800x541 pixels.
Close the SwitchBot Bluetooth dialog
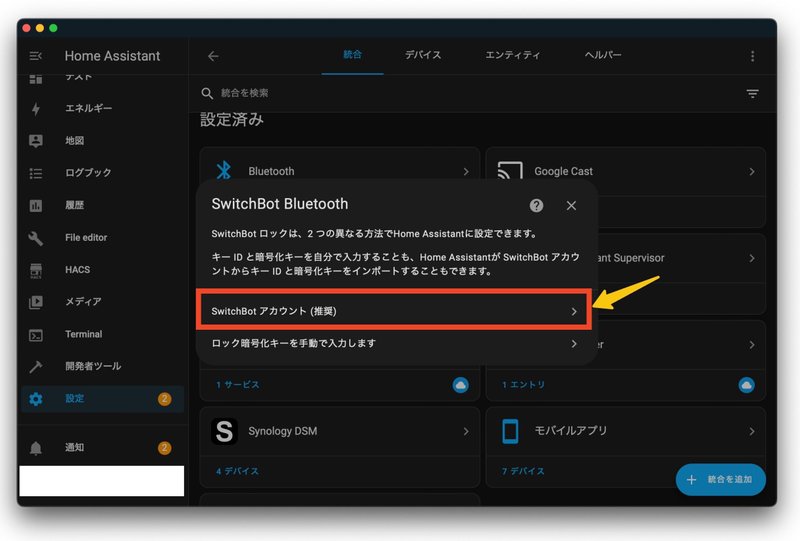tap(571, 205)
